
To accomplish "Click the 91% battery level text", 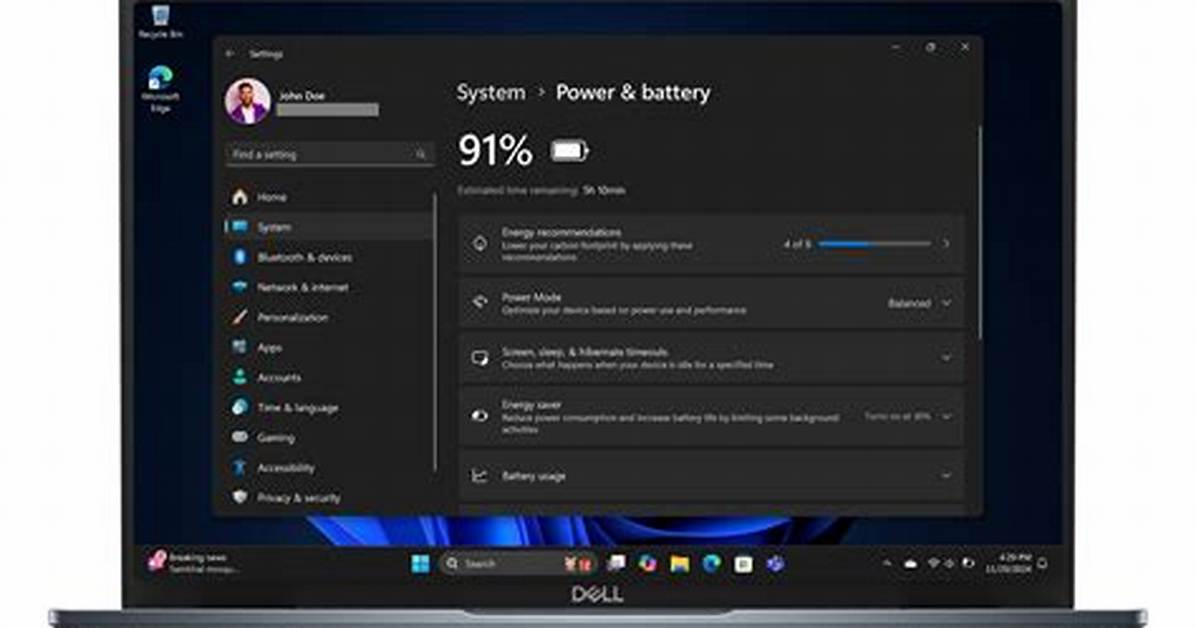I will 495,150.
